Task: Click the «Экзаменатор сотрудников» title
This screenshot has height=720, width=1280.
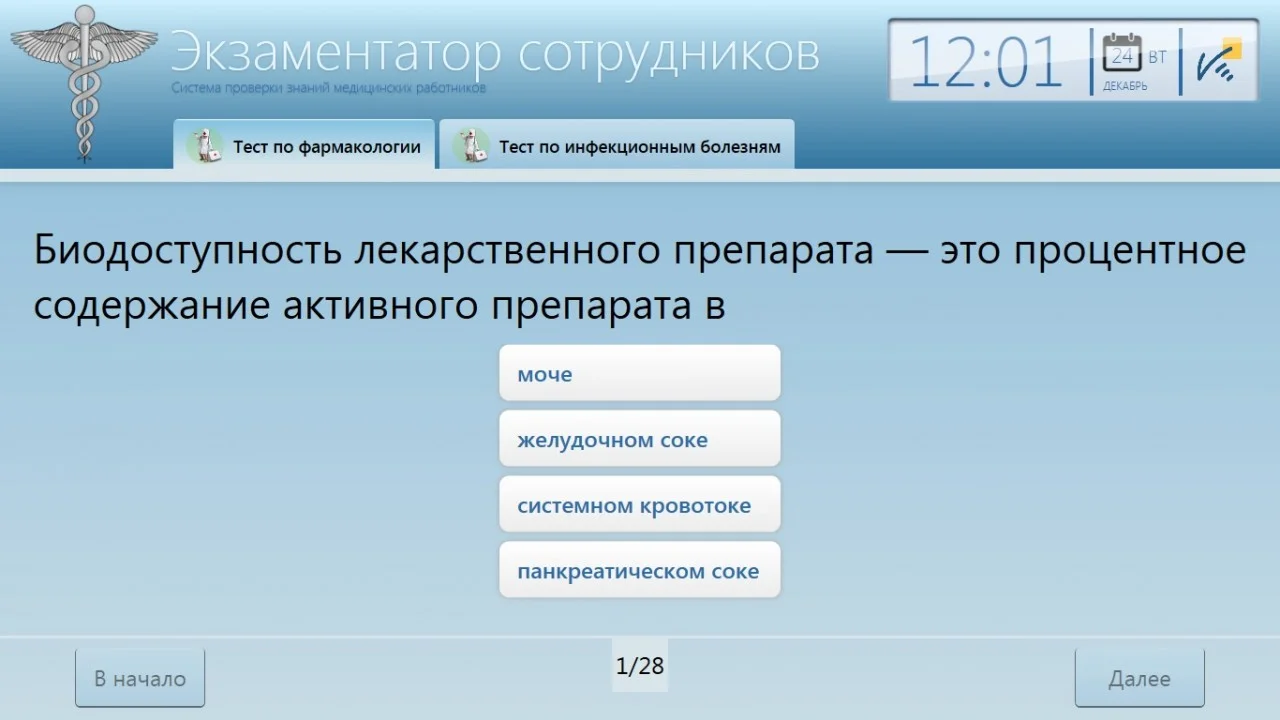Action: 495,52
